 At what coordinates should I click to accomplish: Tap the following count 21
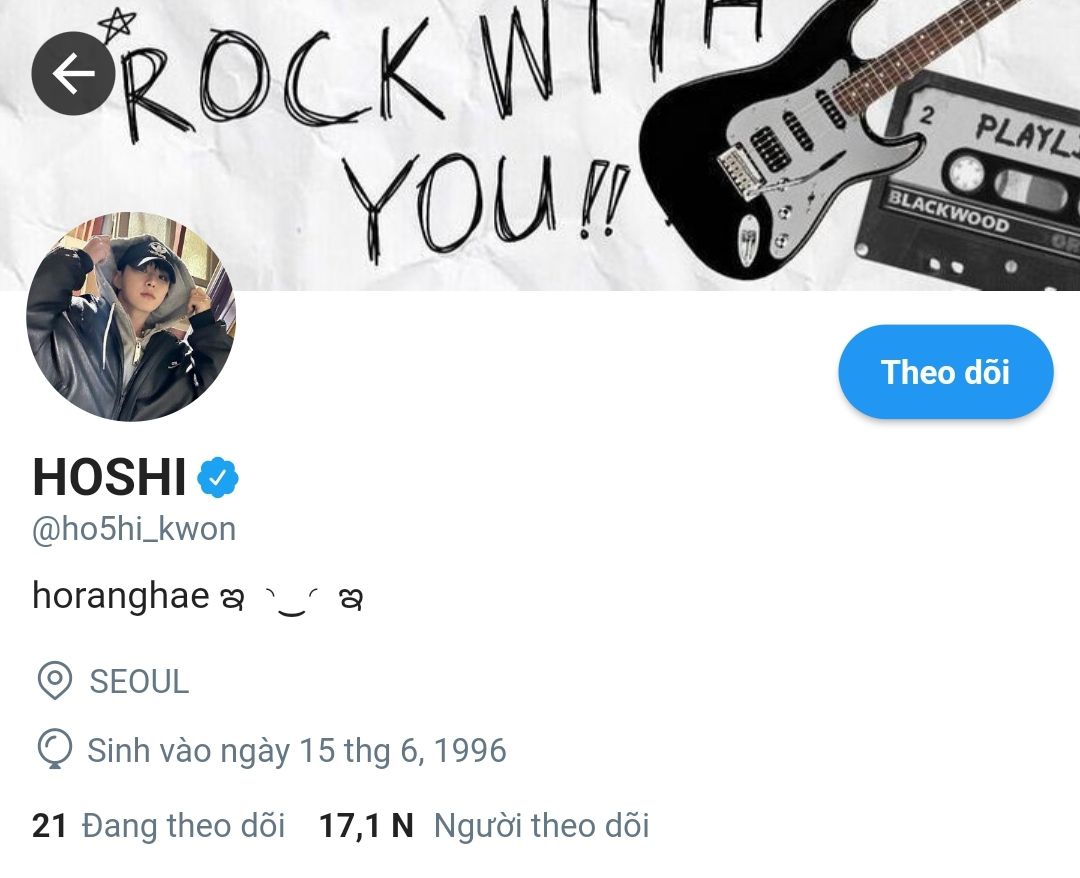pos(49,826)
